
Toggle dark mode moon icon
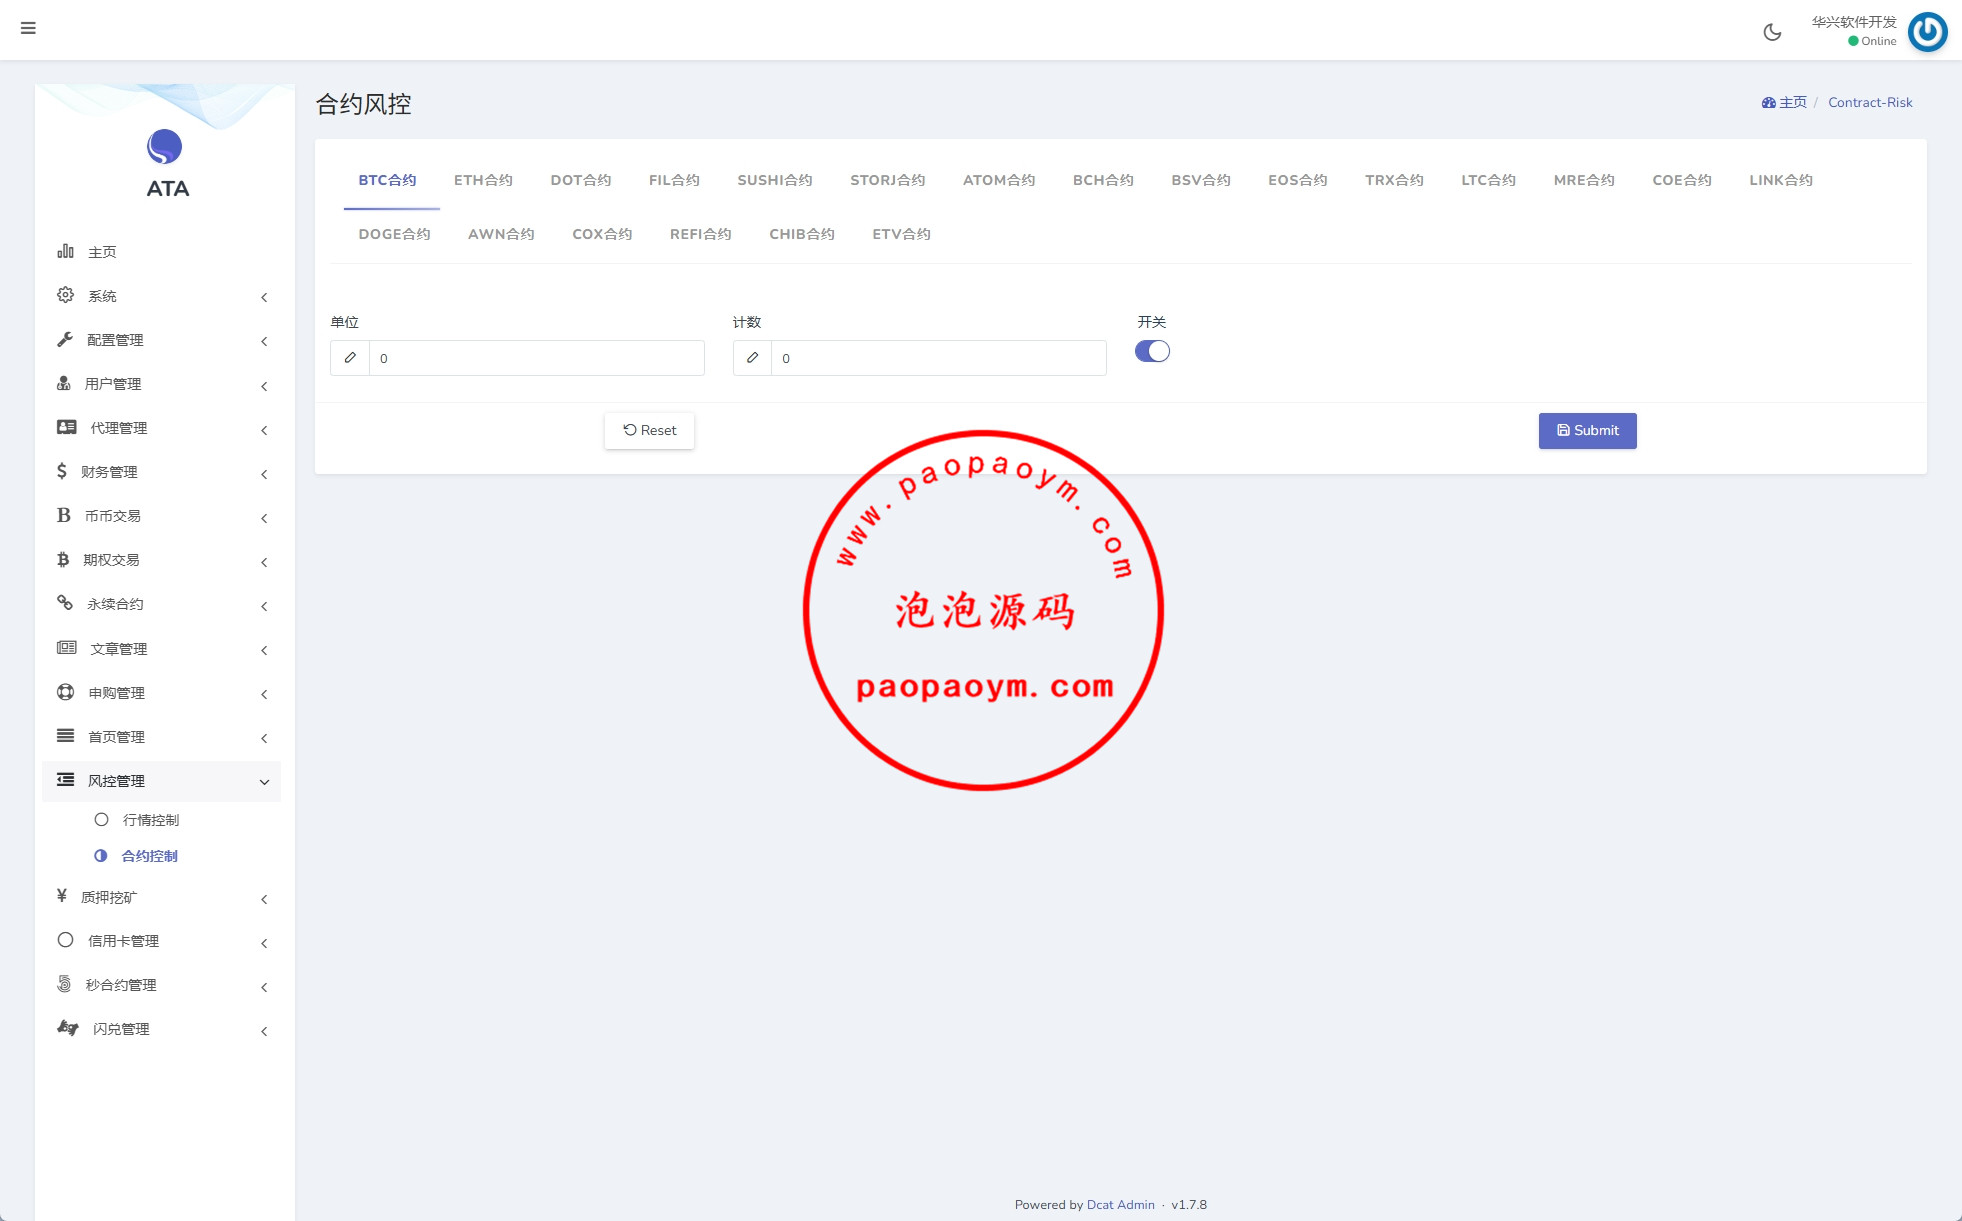coord(1772,32)
